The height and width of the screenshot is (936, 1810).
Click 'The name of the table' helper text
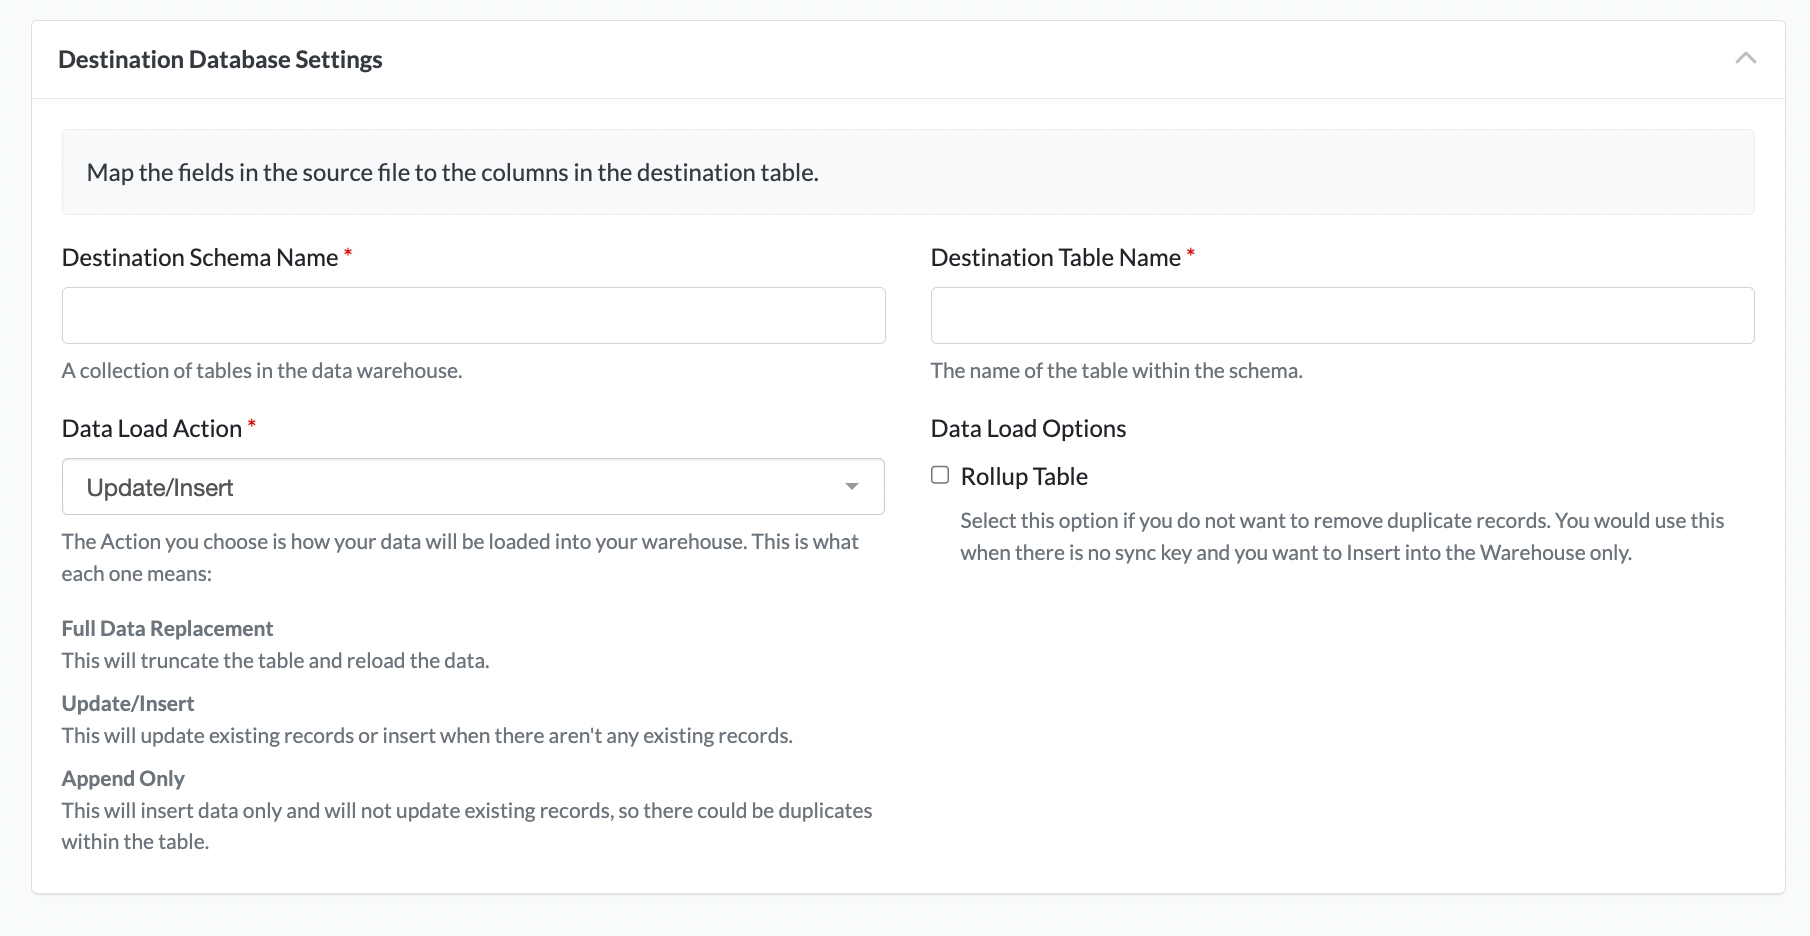pos(1116,371)
